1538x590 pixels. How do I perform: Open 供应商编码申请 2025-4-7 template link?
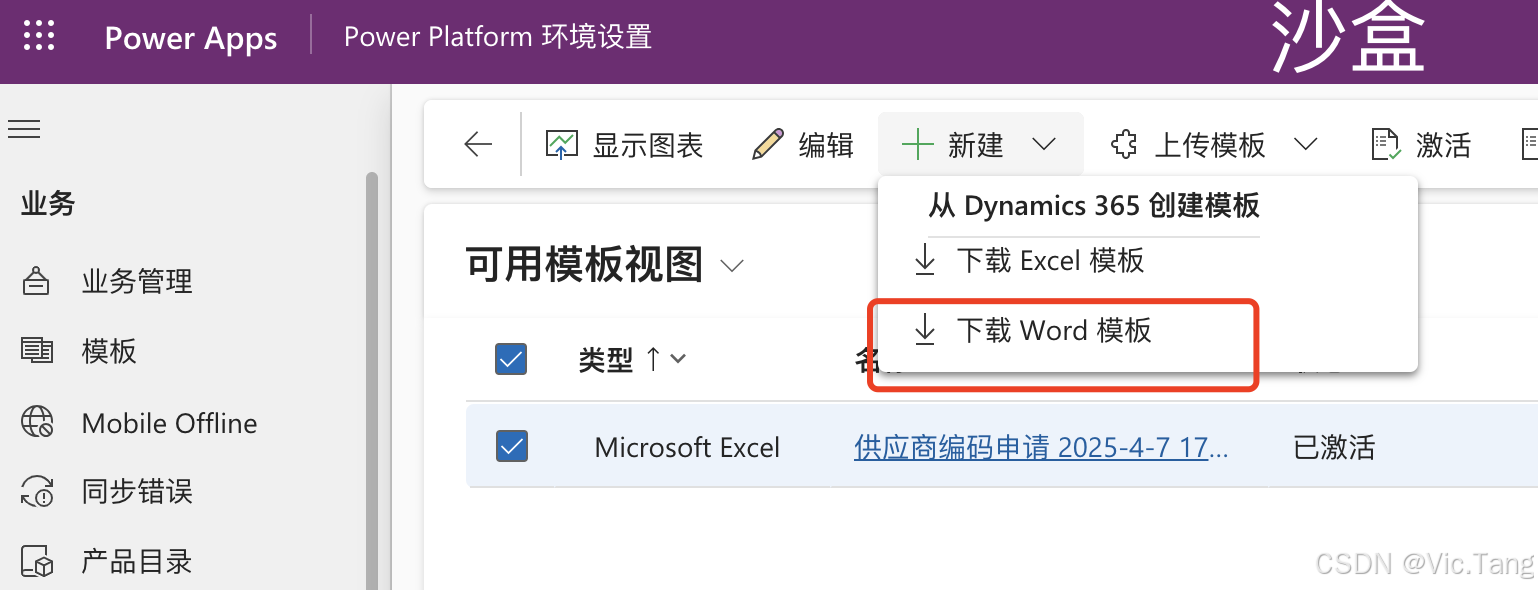coord(1041,447)
